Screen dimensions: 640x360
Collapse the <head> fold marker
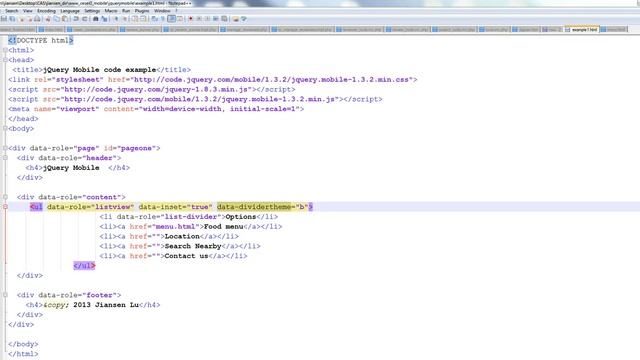pos(5,60)
